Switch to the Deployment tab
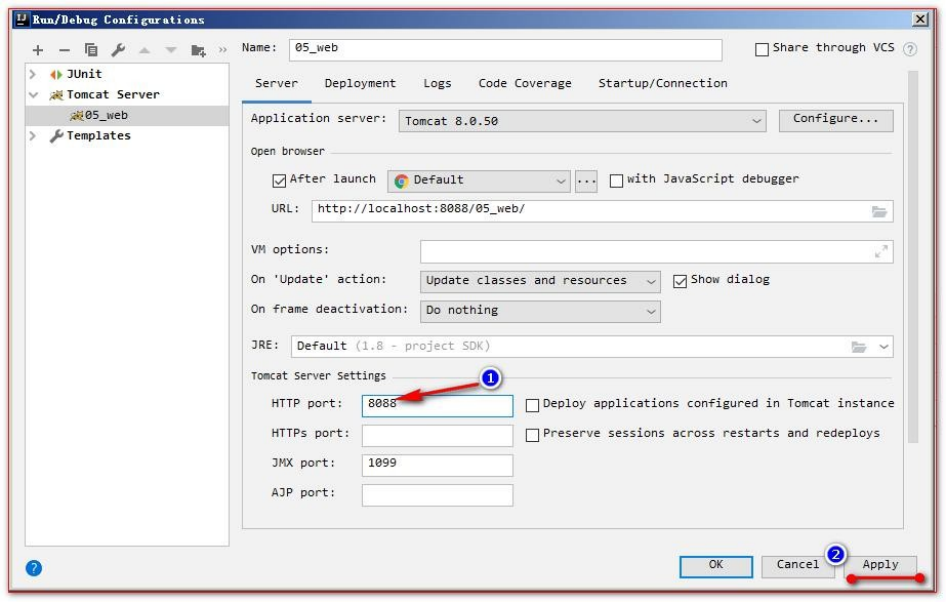This screenshot has height=602, width=947. [360, 83]
